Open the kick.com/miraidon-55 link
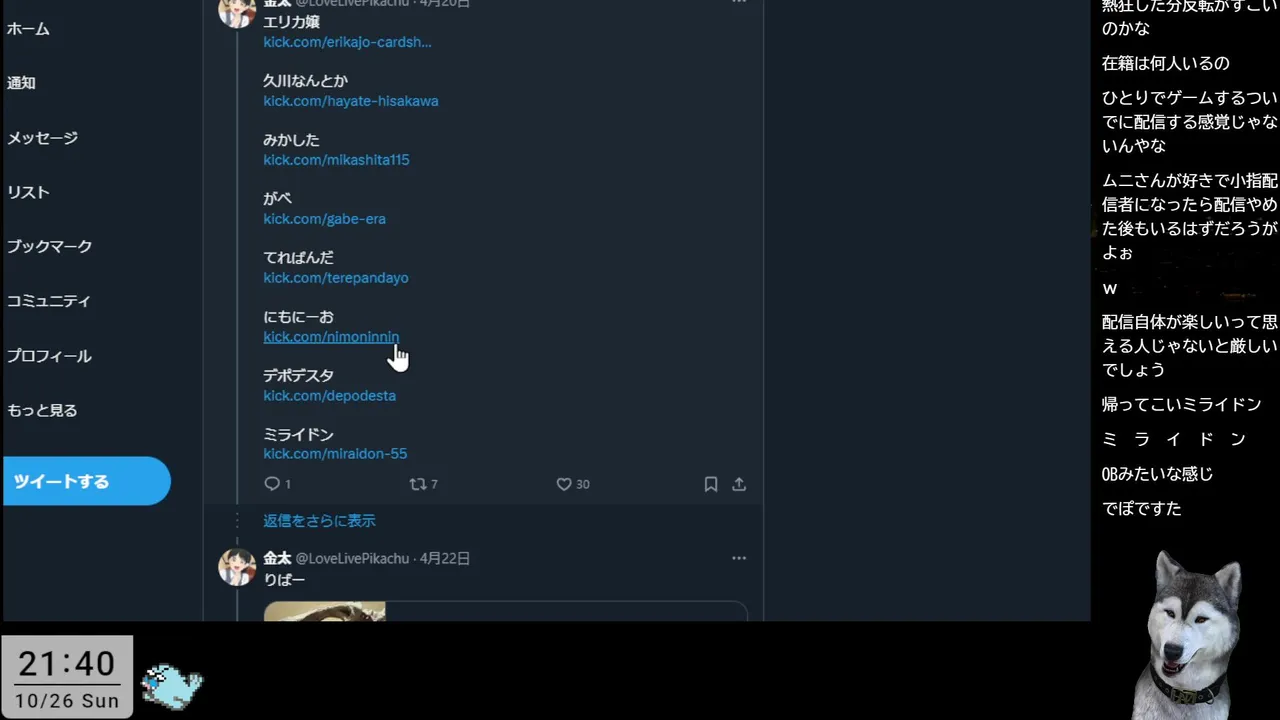 (x=335, y=454)
